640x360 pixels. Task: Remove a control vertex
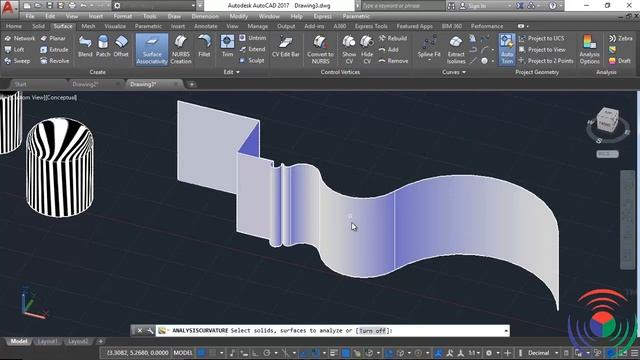pos(393,61)
